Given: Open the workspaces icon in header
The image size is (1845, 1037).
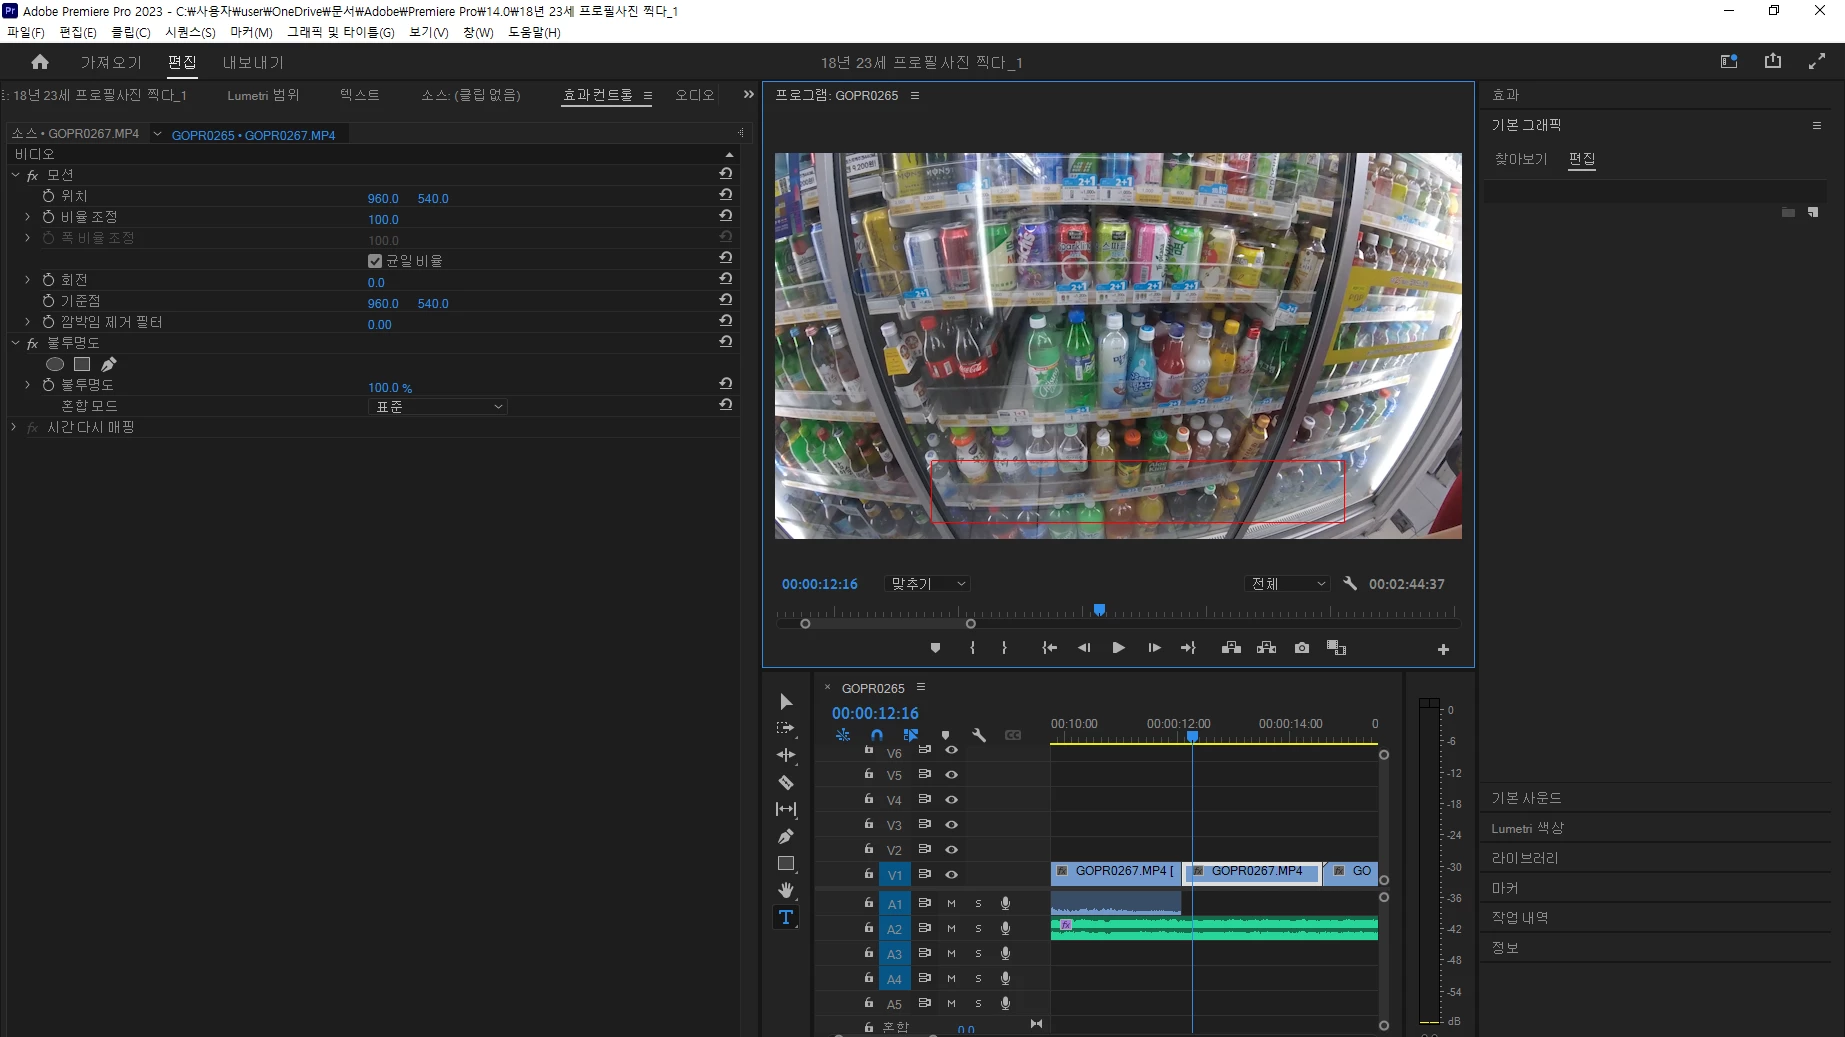Looking at the screenshot, I should (x=1729, y=61).
